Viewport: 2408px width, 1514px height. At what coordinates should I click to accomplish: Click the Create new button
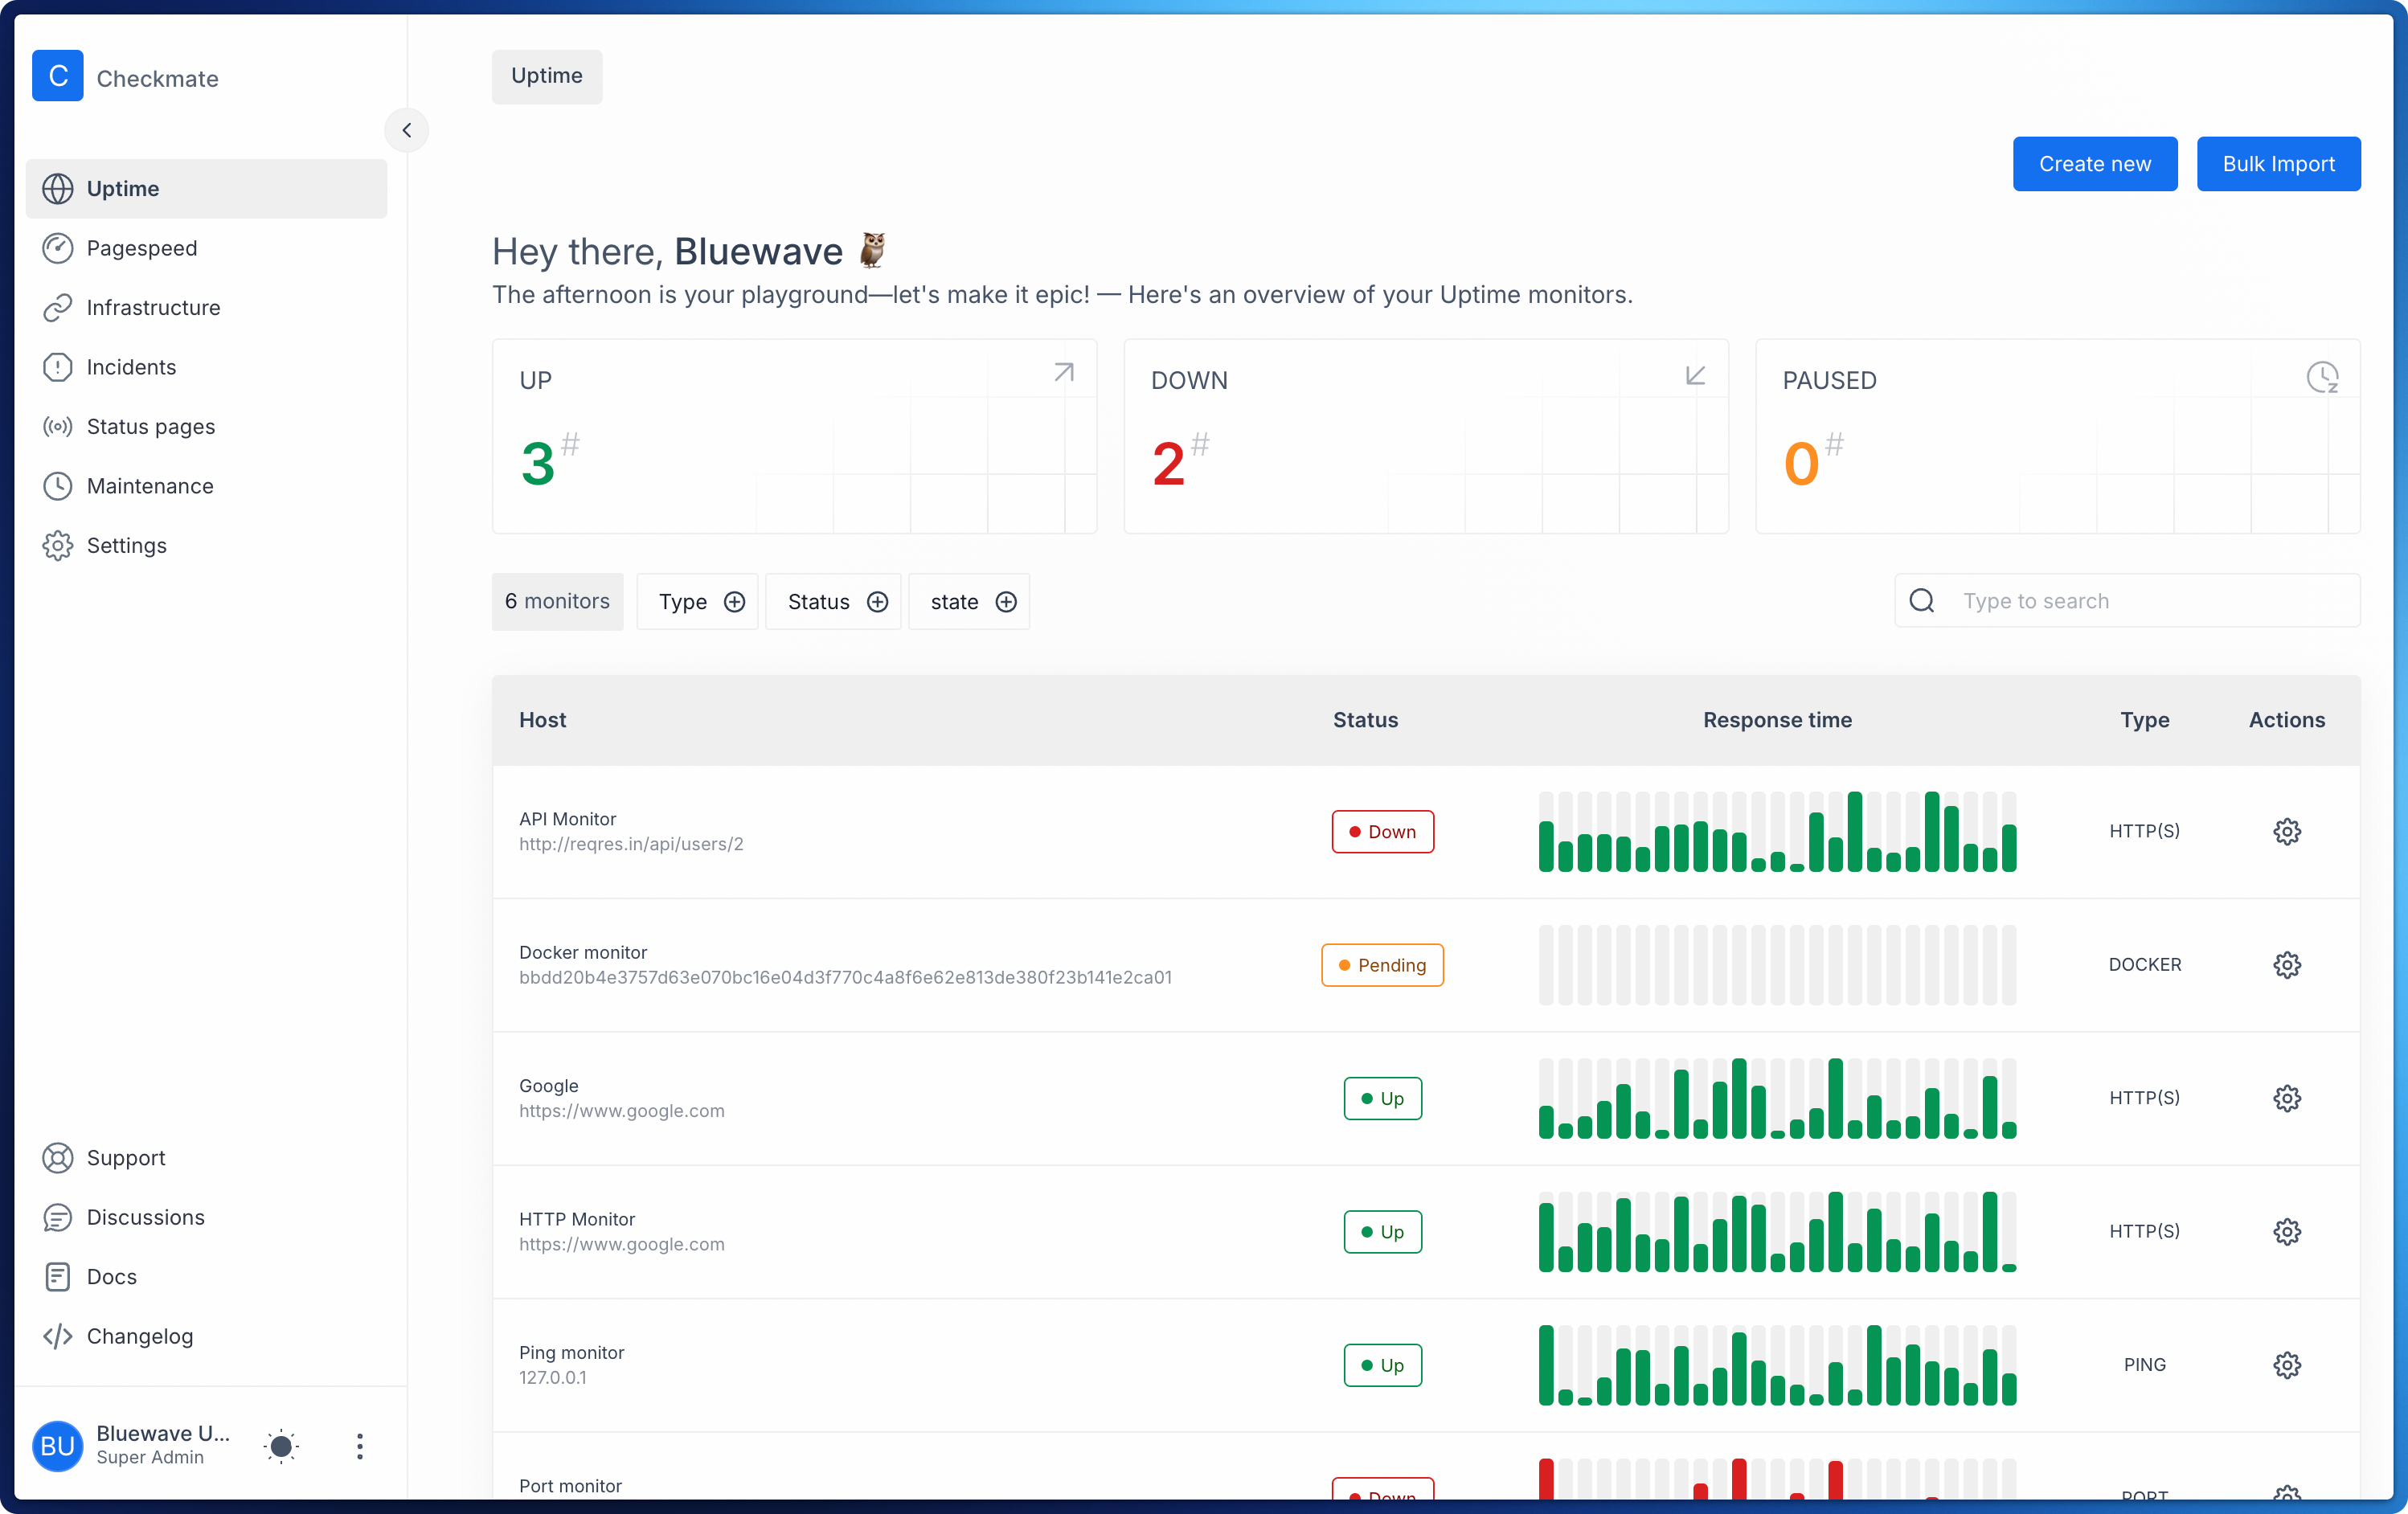click(2094, 164)
